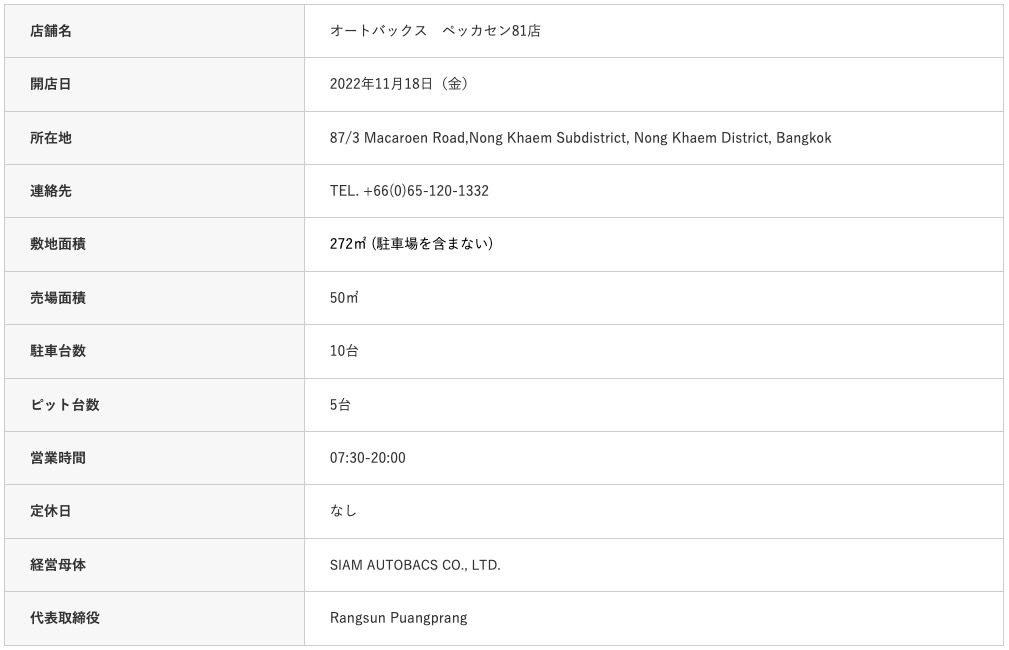
Task: Click the sales floor area value 50㎡
Action: (344, 298)
